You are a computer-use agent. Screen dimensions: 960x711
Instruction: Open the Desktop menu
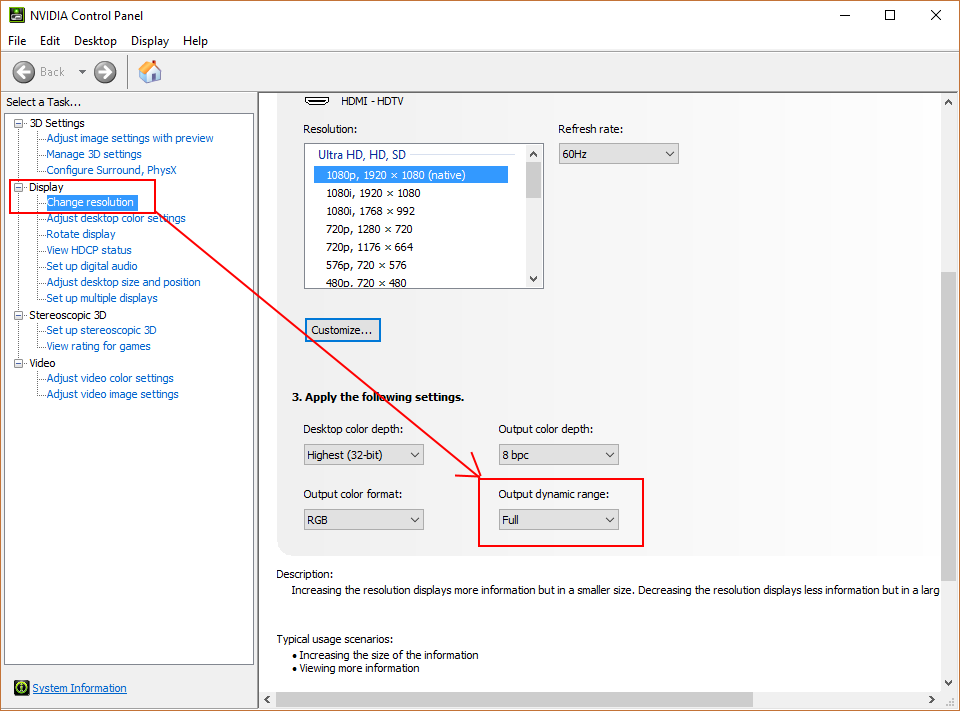(95, 41)
